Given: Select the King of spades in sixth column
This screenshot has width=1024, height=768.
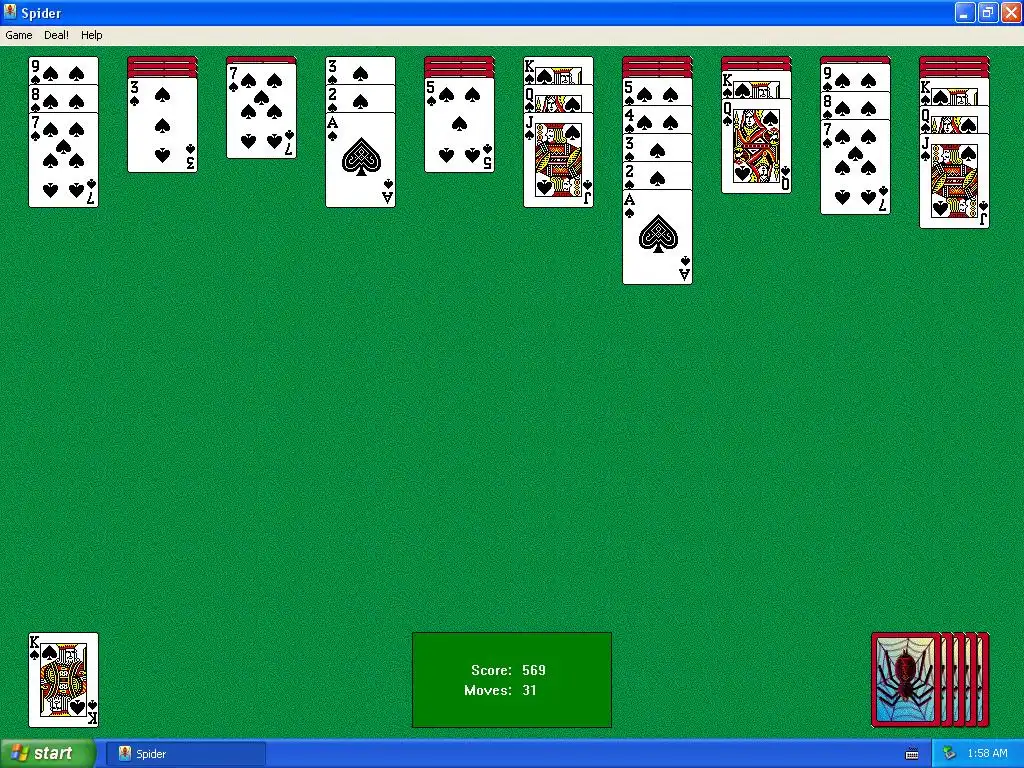Looking at the screenshot, I should pyautogui.click(x=558, y=70).
